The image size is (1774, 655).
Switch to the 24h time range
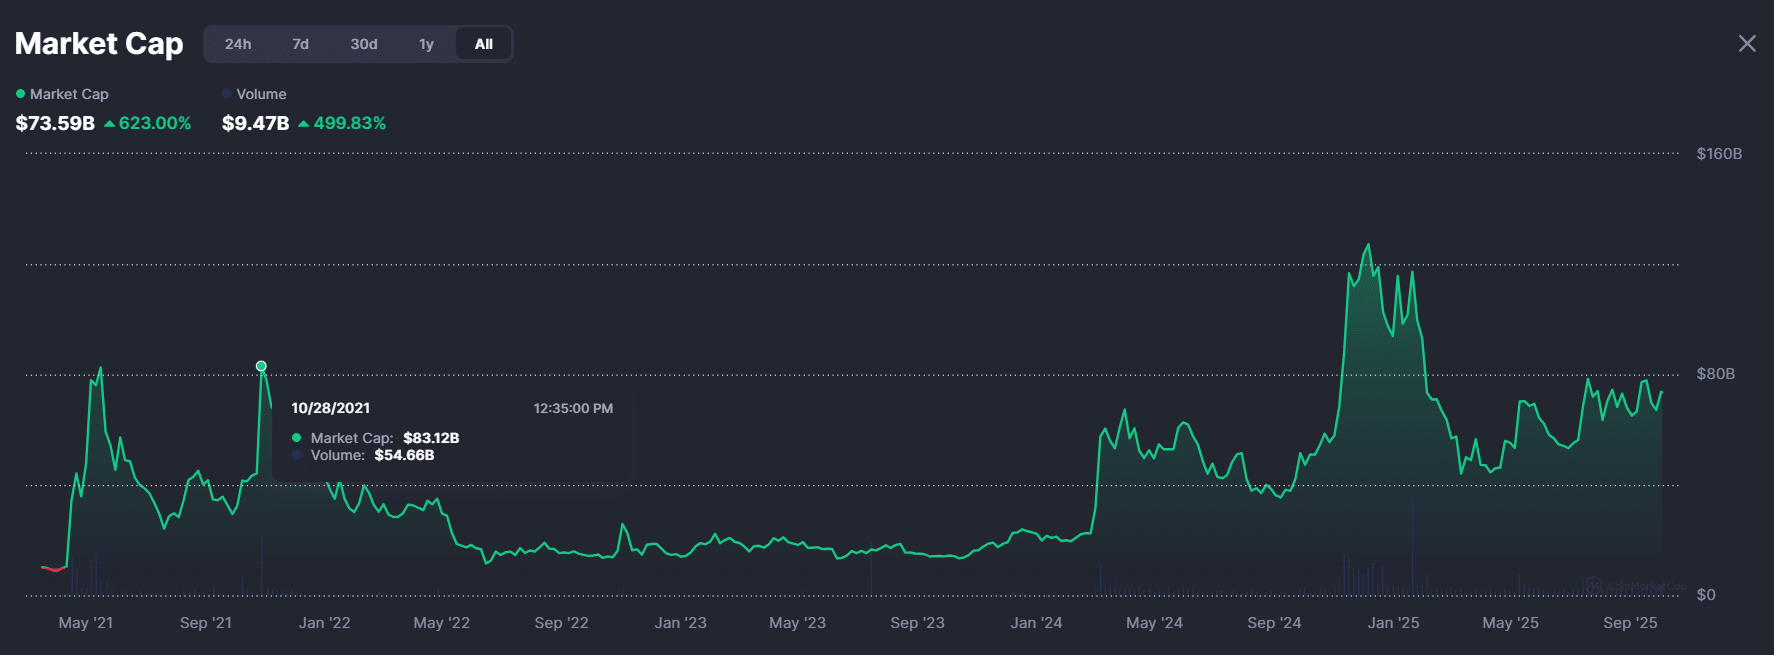(238, 44)
